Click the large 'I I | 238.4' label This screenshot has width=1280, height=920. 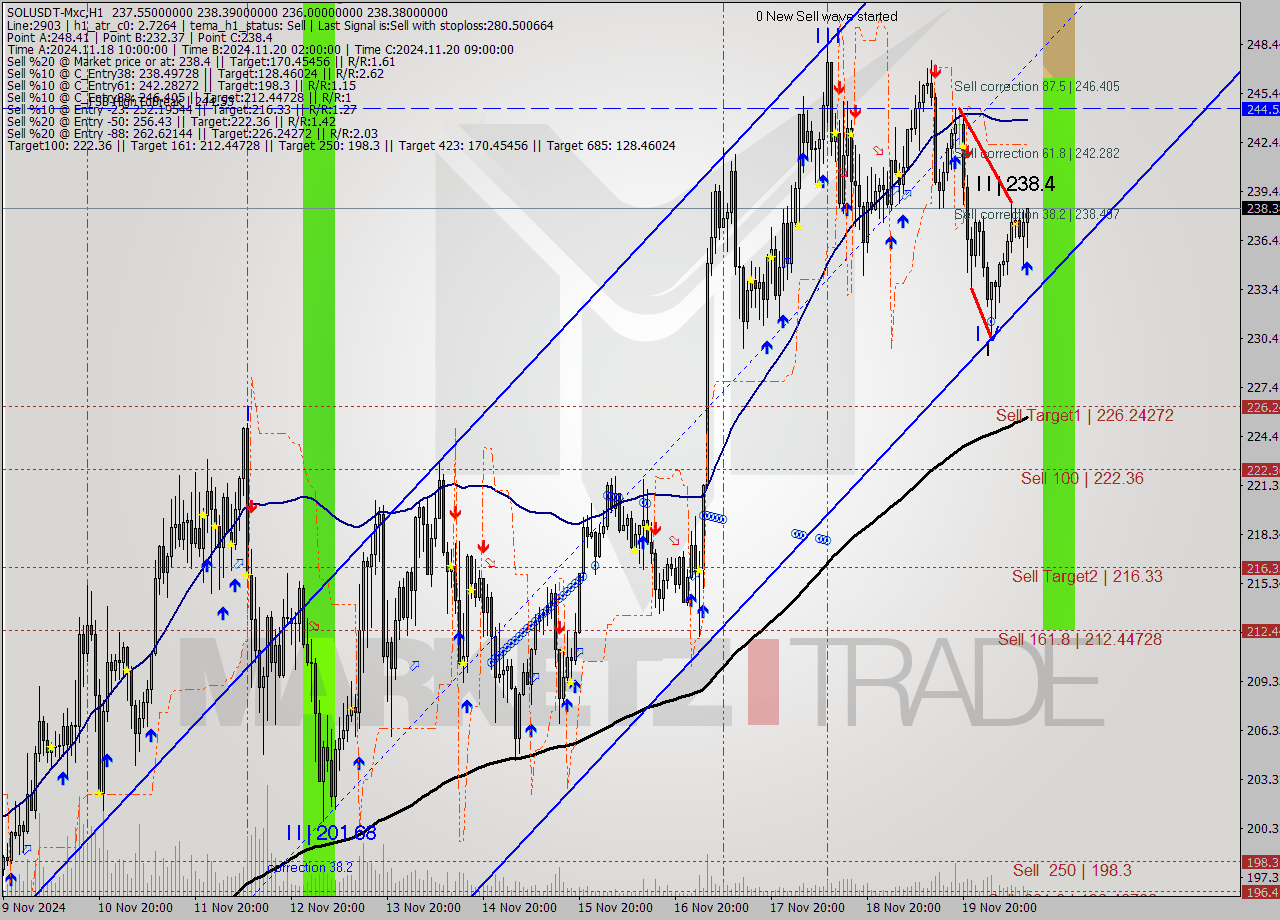1015,184
